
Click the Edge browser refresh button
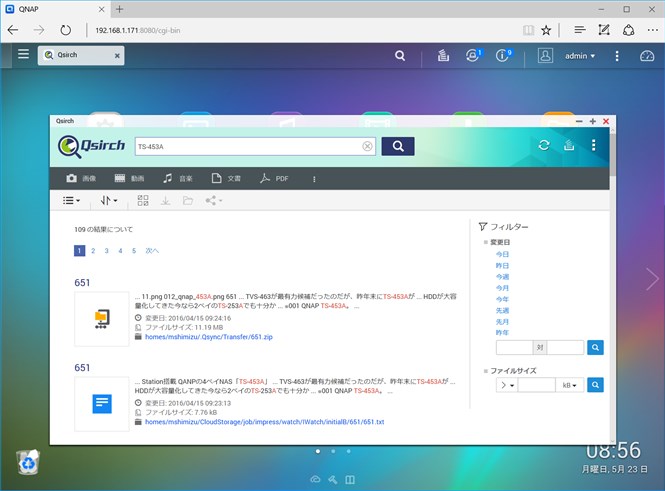coord(65,30)
